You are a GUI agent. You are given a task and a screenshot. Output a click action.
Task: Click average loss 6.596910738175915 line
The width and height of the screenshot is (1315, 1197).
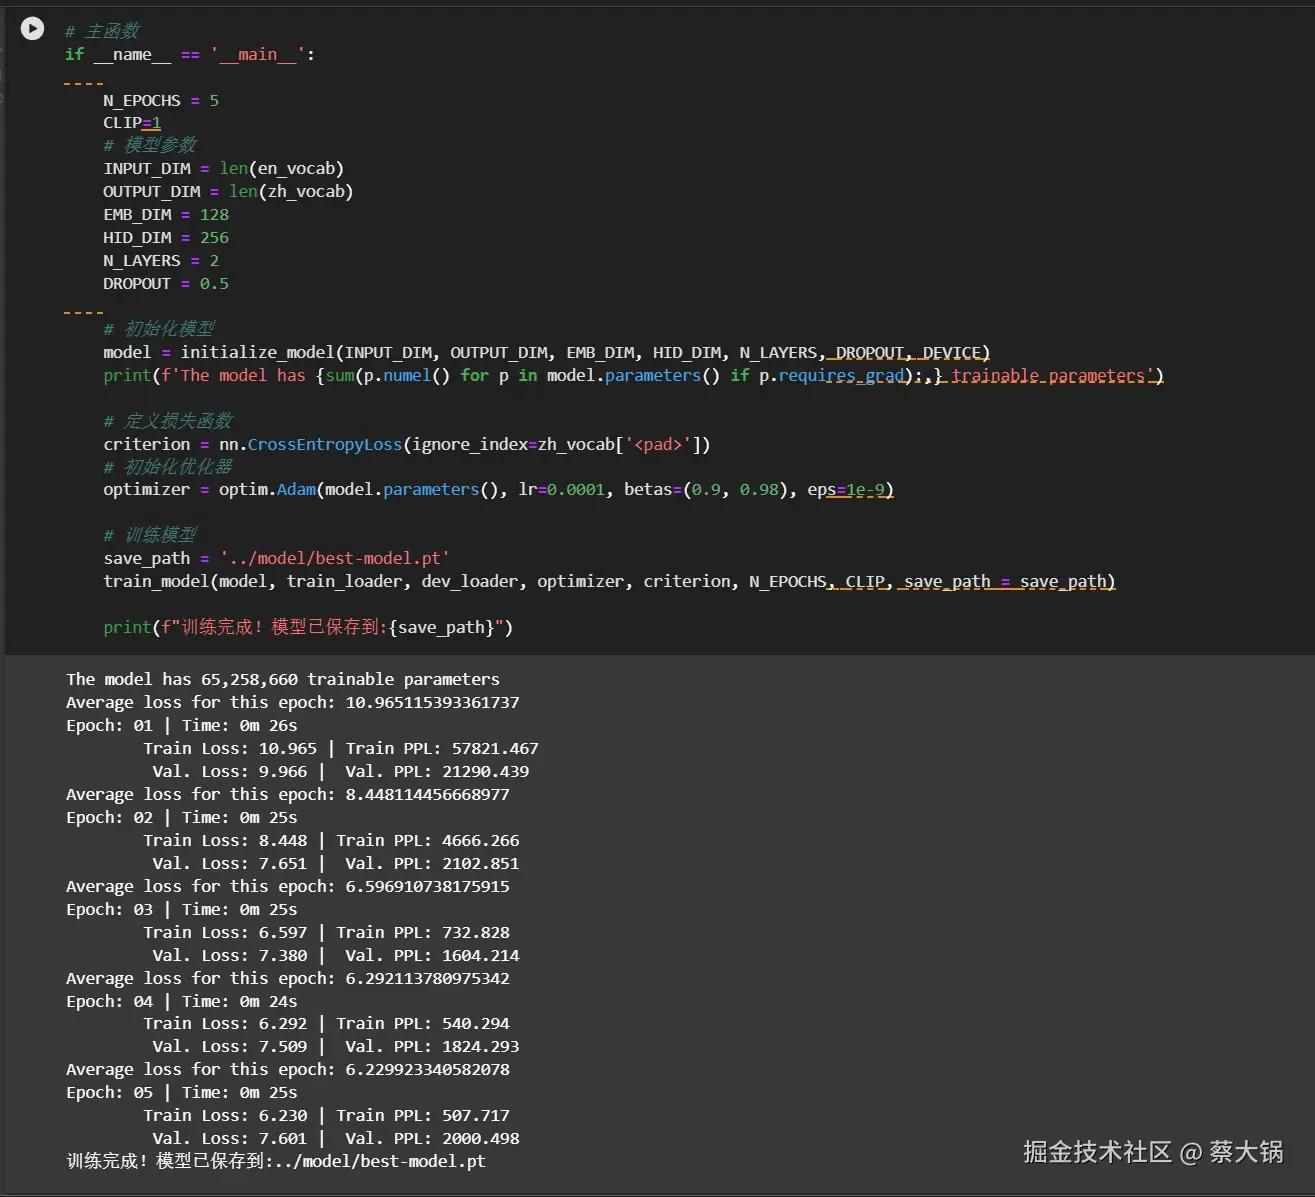pyautogui.click(x=288, y=887)
